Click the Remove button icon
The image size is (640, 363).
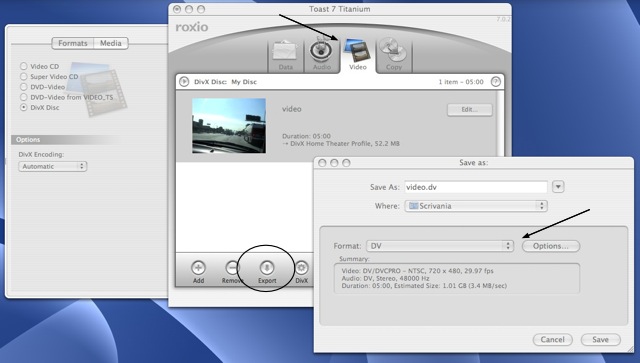tap(232, 268)
